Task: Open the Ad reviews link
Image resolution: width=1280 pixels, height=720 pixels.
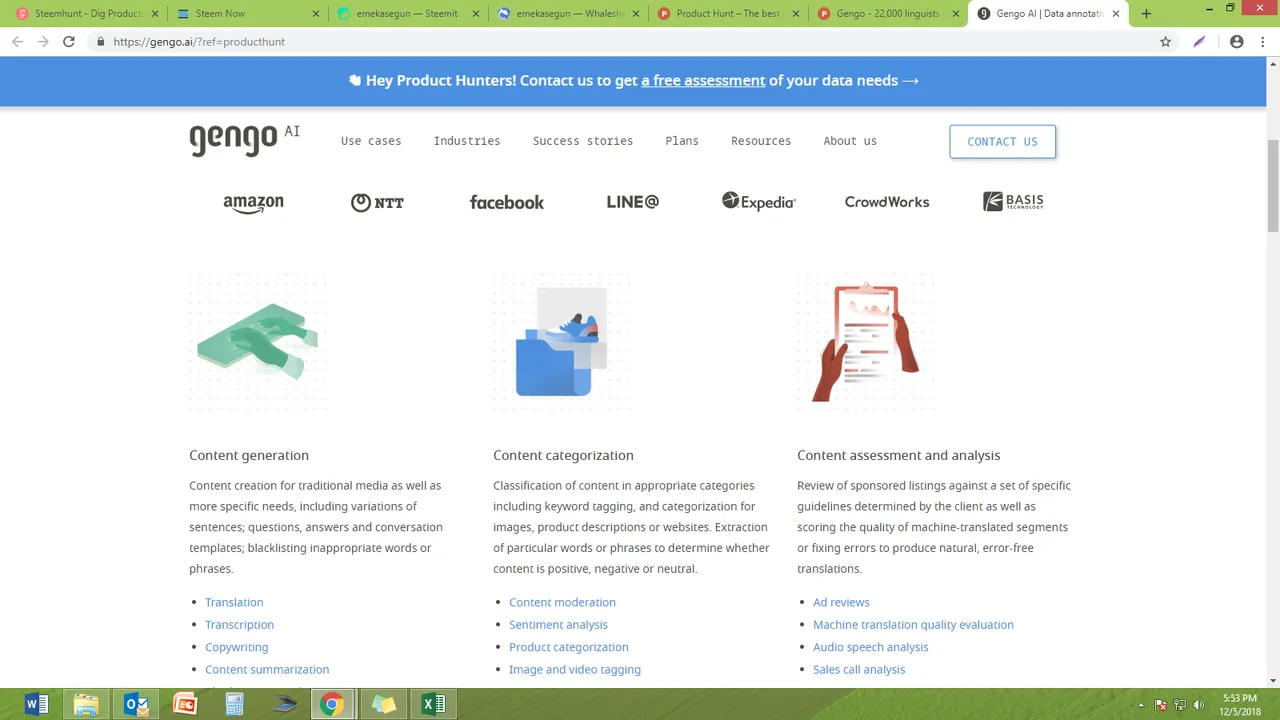Action: pyautogui.click(x=841, y=602)
